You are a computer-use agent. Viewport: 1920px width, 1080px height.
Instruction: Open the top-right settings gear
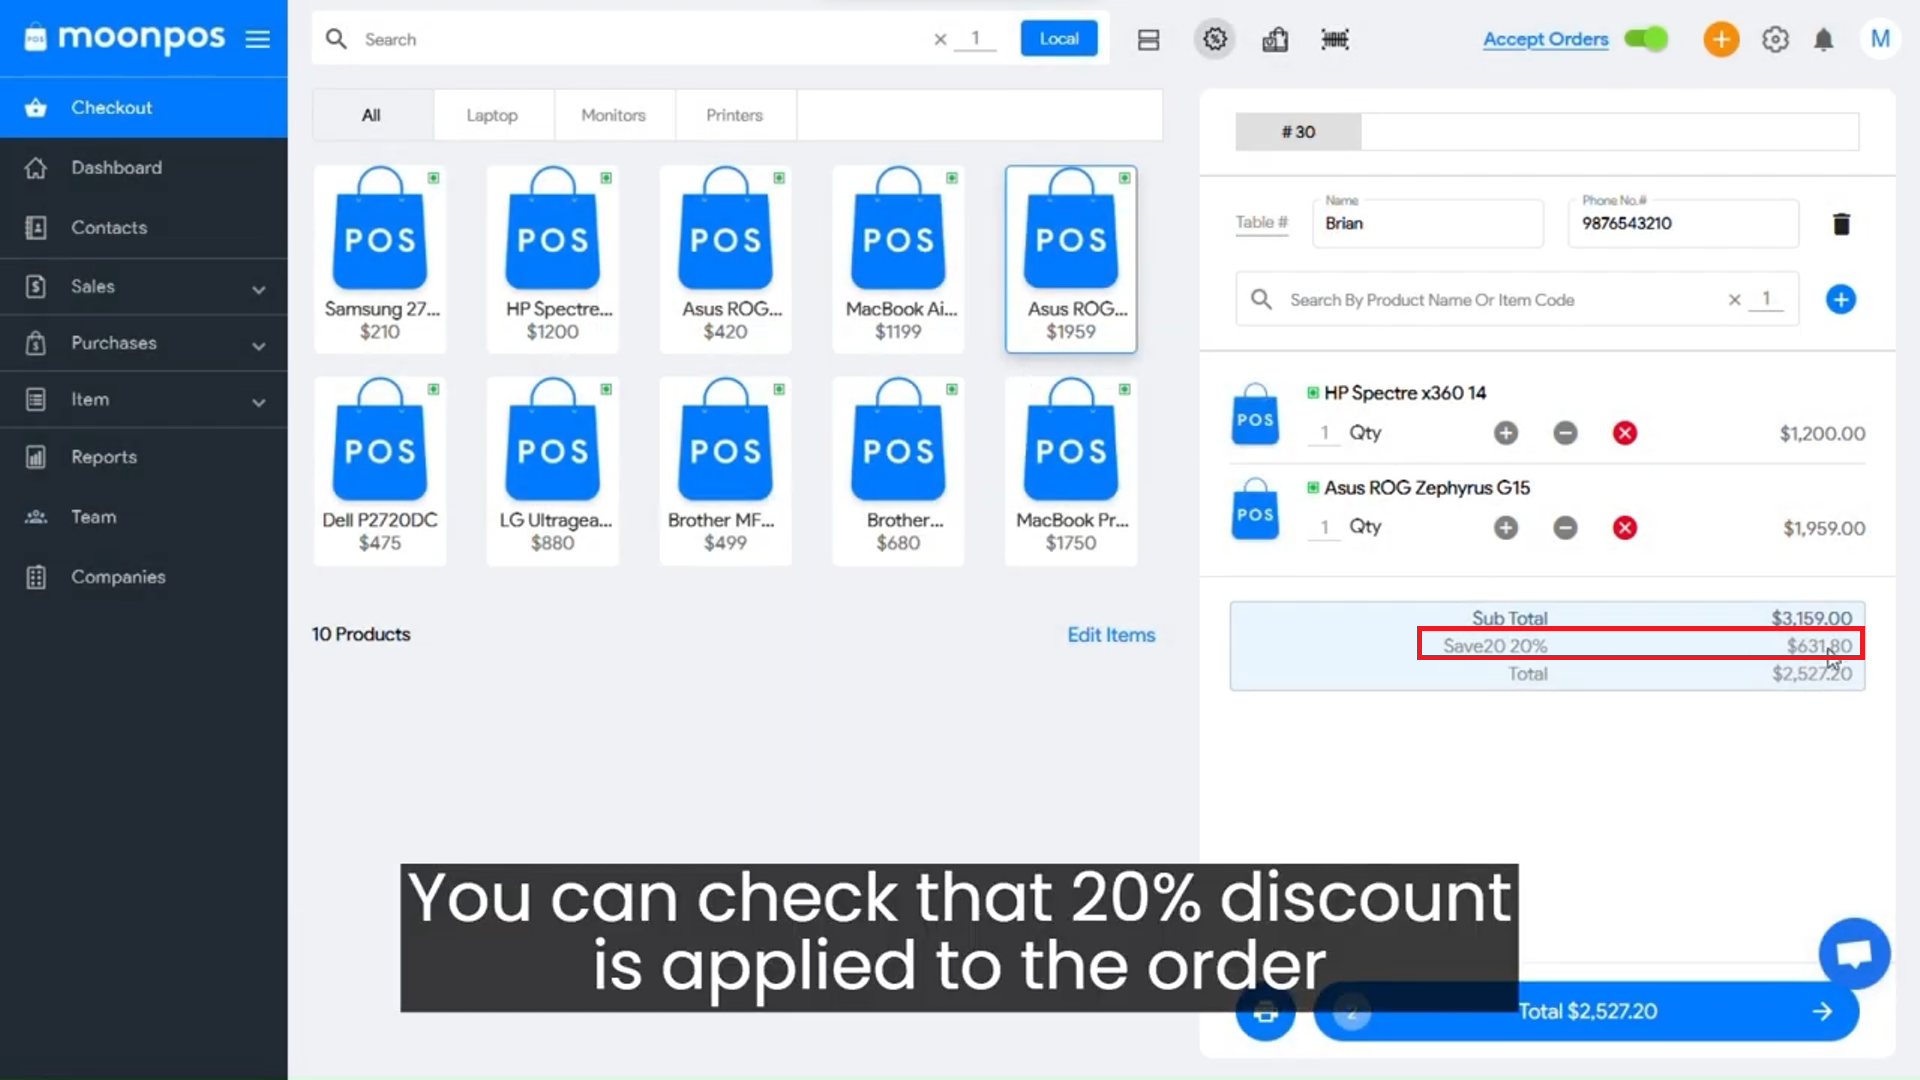pos(1775,39)
